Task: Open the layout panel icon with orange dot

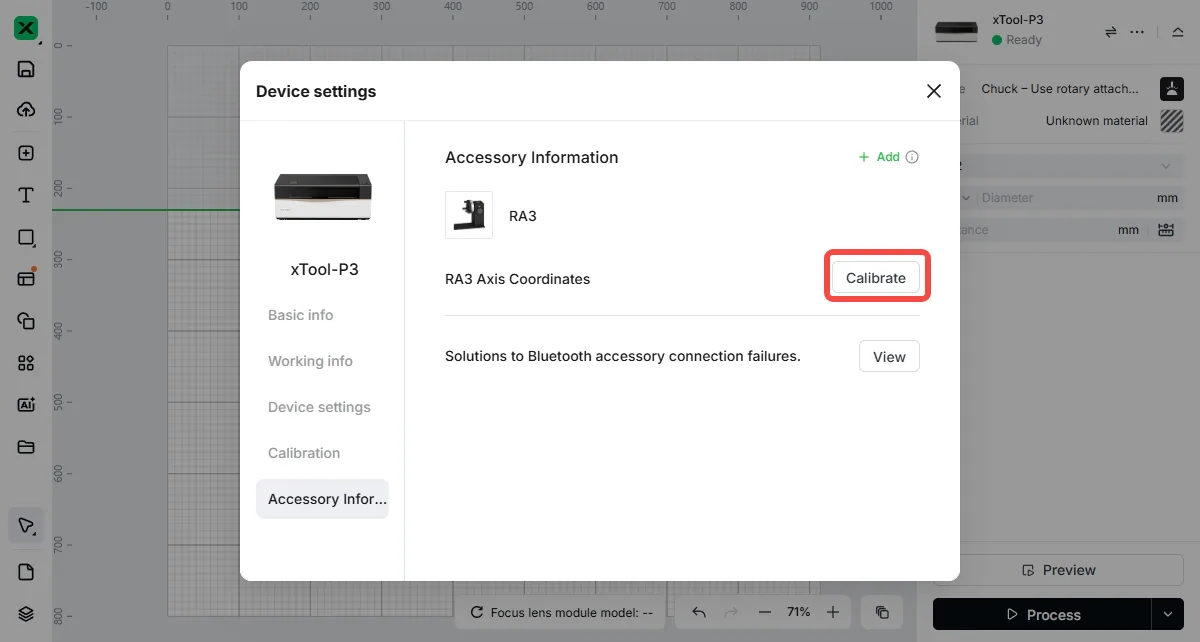Action: coord(26,278)
